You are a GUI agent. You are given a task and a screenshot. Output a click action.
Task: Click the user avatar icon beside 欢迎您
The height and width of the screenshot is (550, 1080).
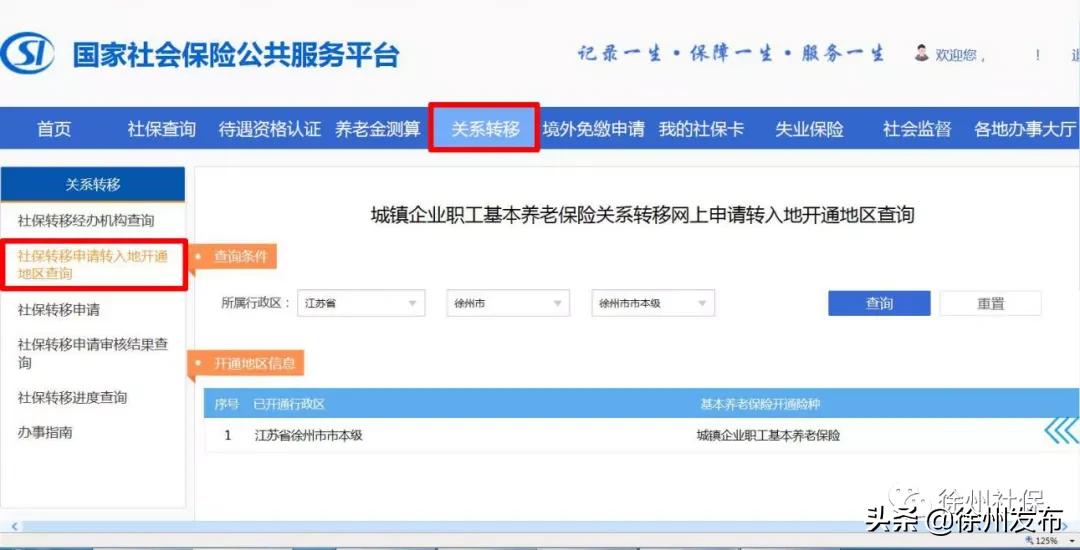[x=922, y=53]
